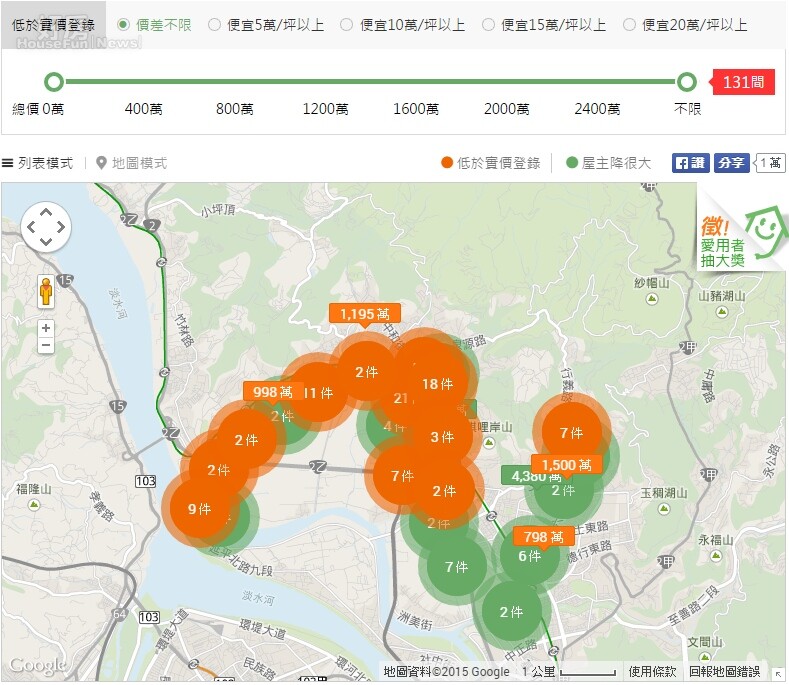Switch to 列表模式 list view
Image resolution: width=789 pixels, height=685 pixels.
click(38, 163)
